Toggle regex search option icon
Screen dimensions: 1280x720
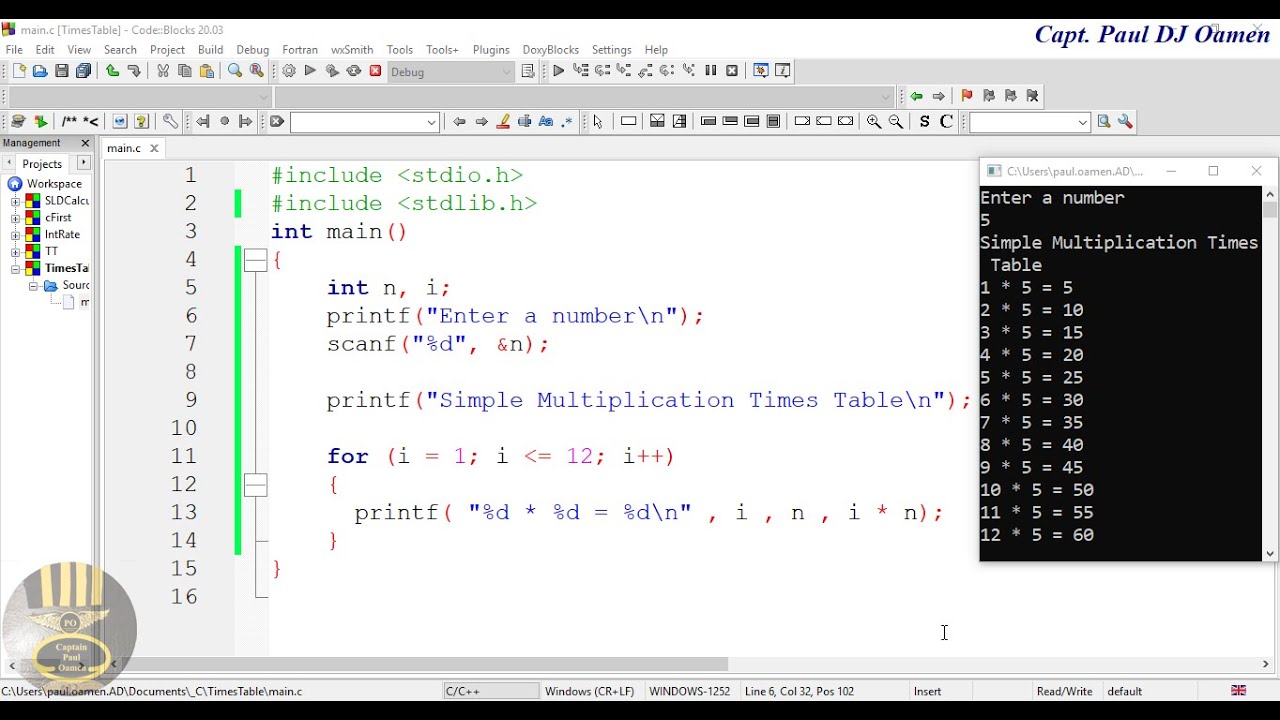[568, 121]
